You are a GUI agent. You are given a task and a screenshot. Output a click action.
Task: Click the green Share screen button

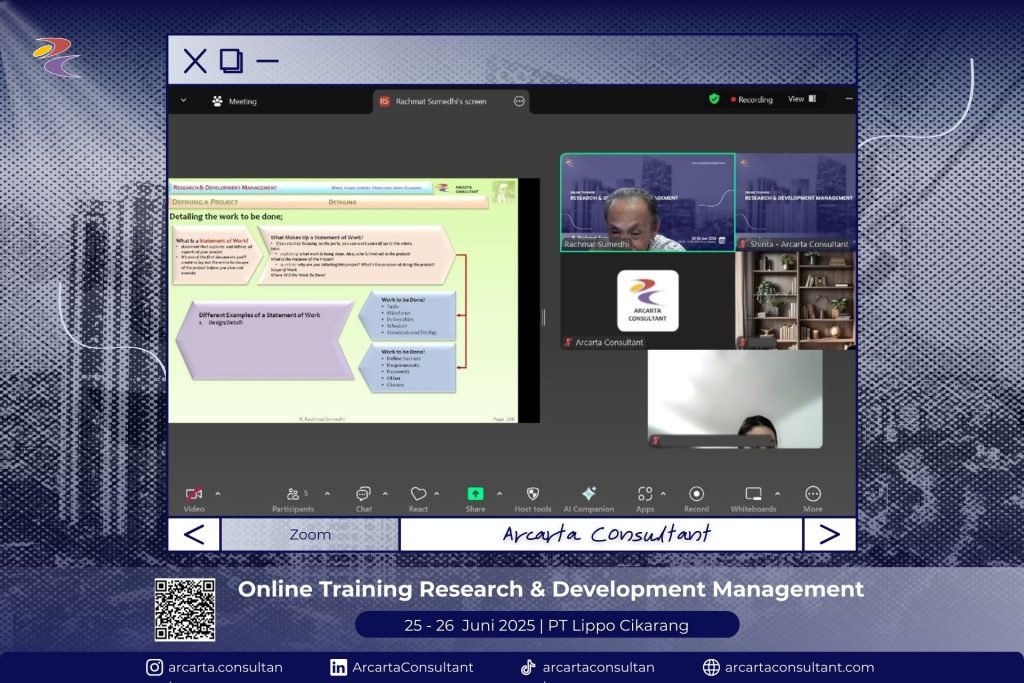(x=475, y=495)
